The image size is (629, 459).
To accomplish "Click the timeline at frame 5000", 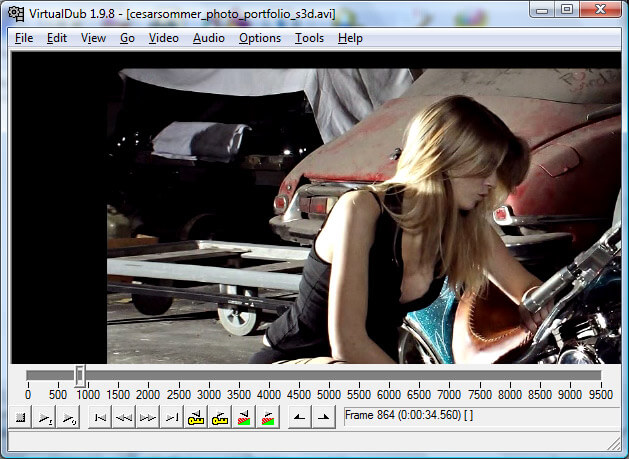I will (329, 376).
